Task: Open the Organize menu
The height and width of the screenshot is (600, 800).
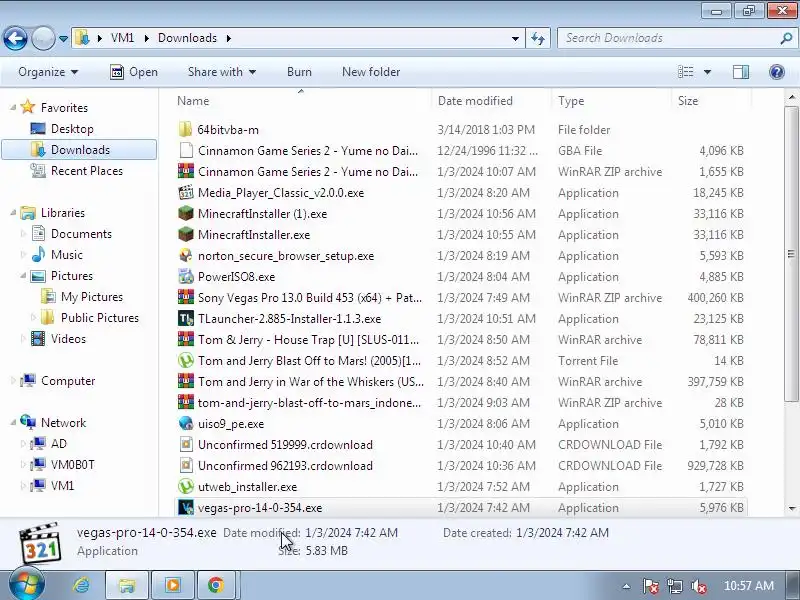Action: [x=48, y=72]
